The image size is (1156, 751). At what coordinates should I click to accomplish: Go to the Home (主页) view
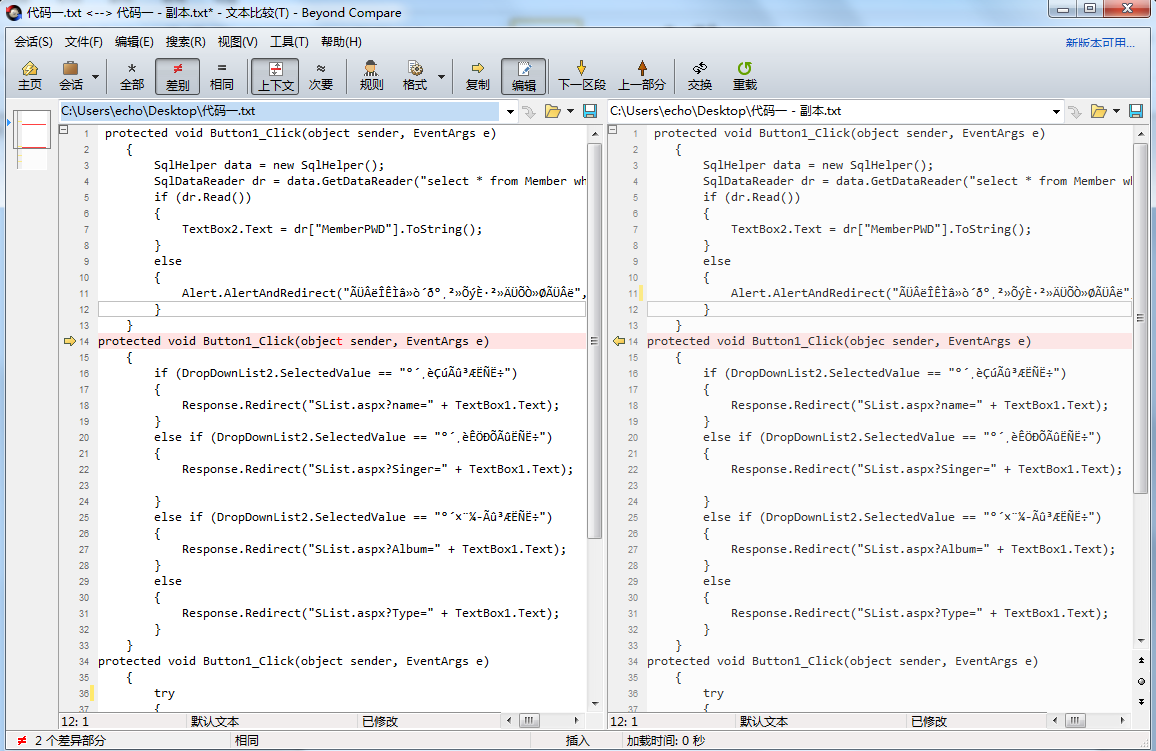[30, 76]
